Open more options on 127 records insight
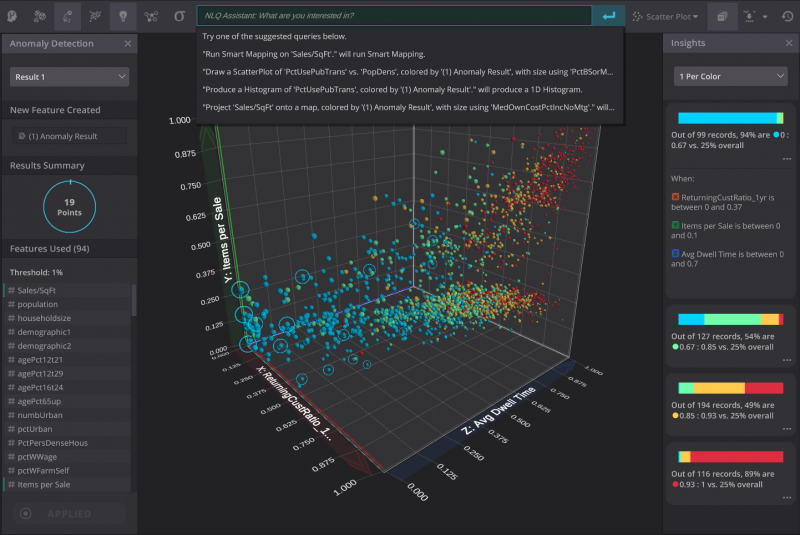Image resolution: width=800 pixels, height=535 pixels. coord(787,361)
